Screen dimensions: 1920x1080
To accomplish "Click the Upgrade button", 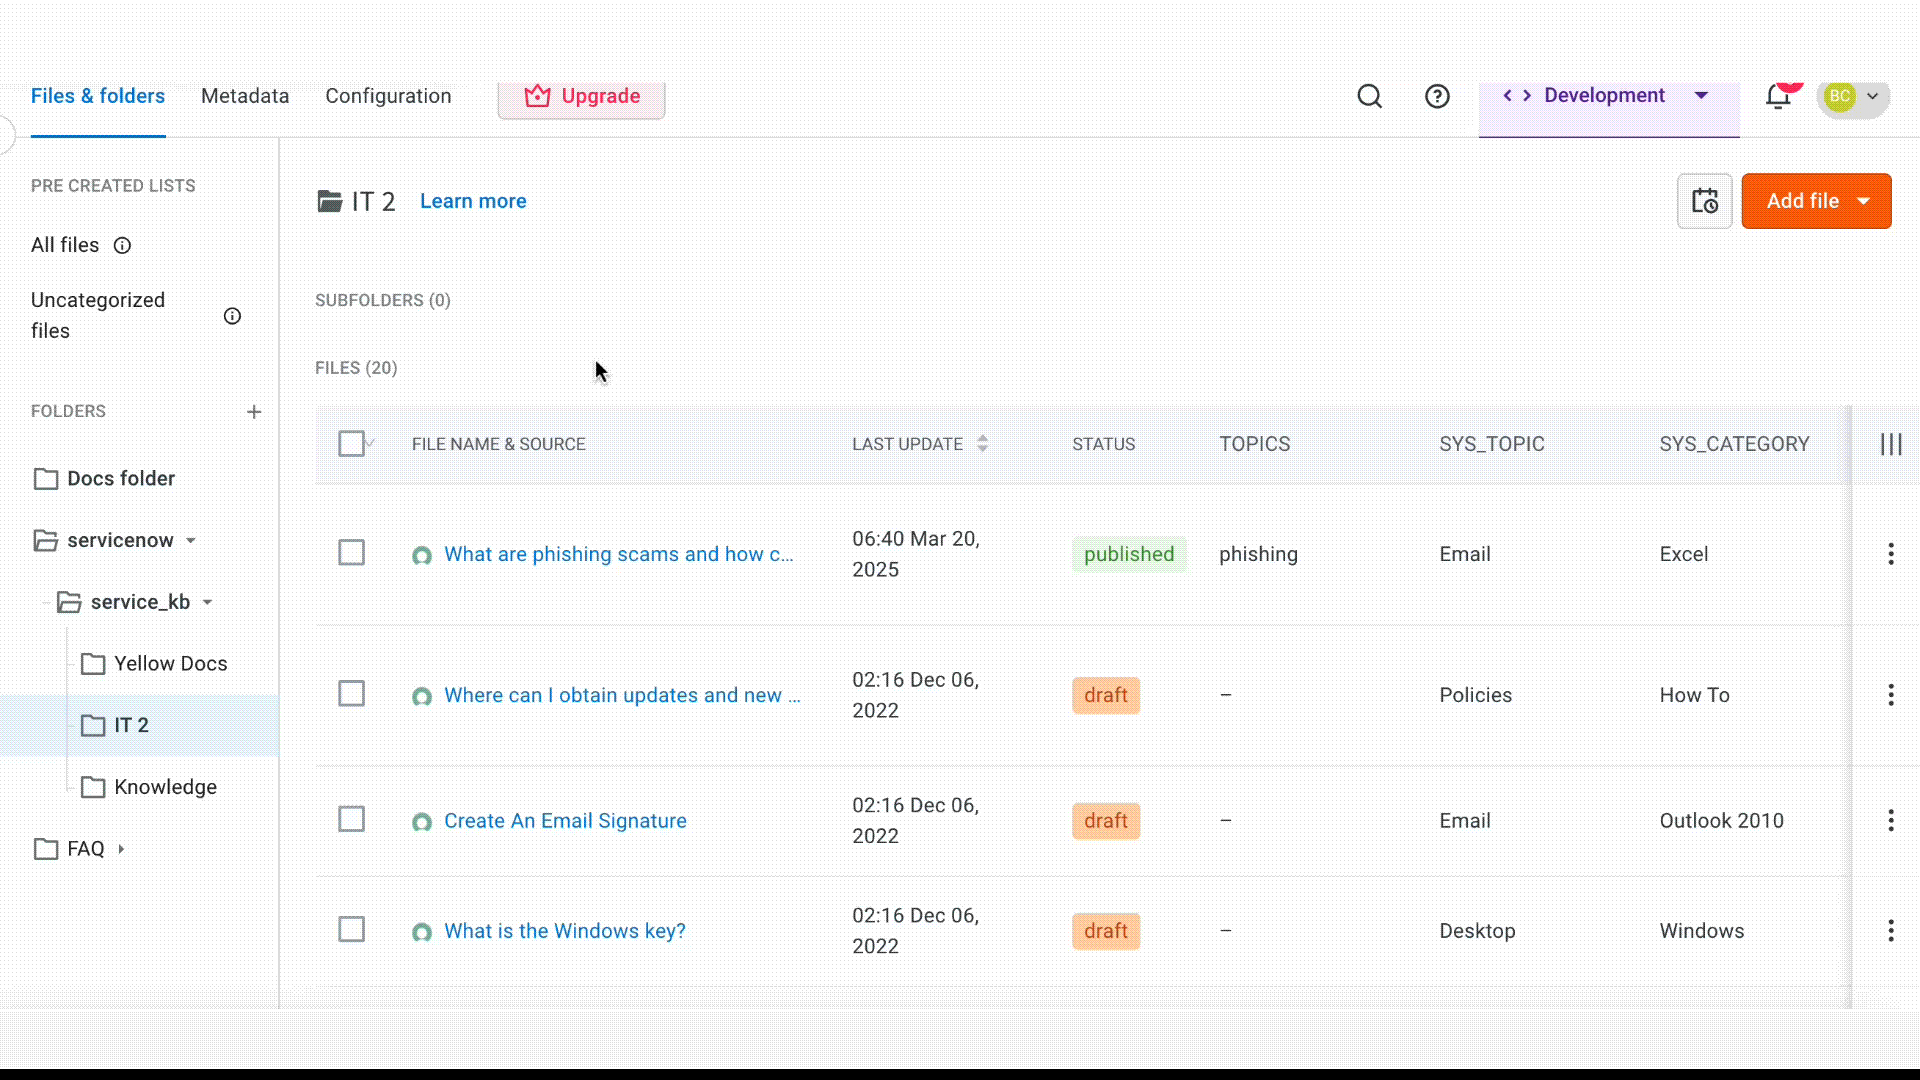I will (x=582, y=96).
